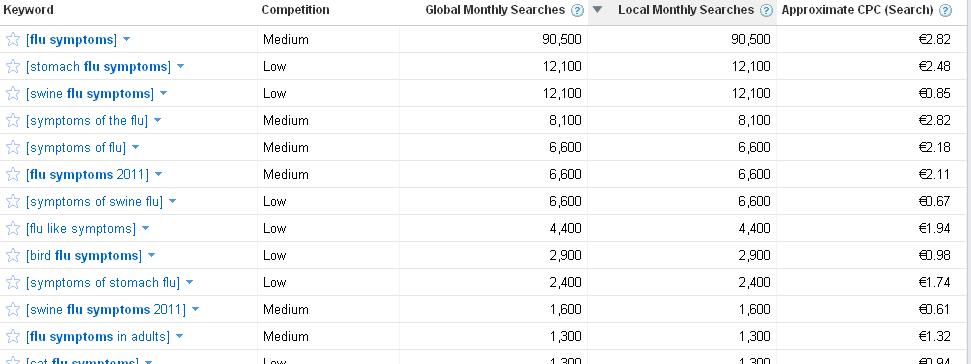Screen dimensions: 971x364
Task: Open help icon for Local Monthly Searches
Action: point(766,10)
